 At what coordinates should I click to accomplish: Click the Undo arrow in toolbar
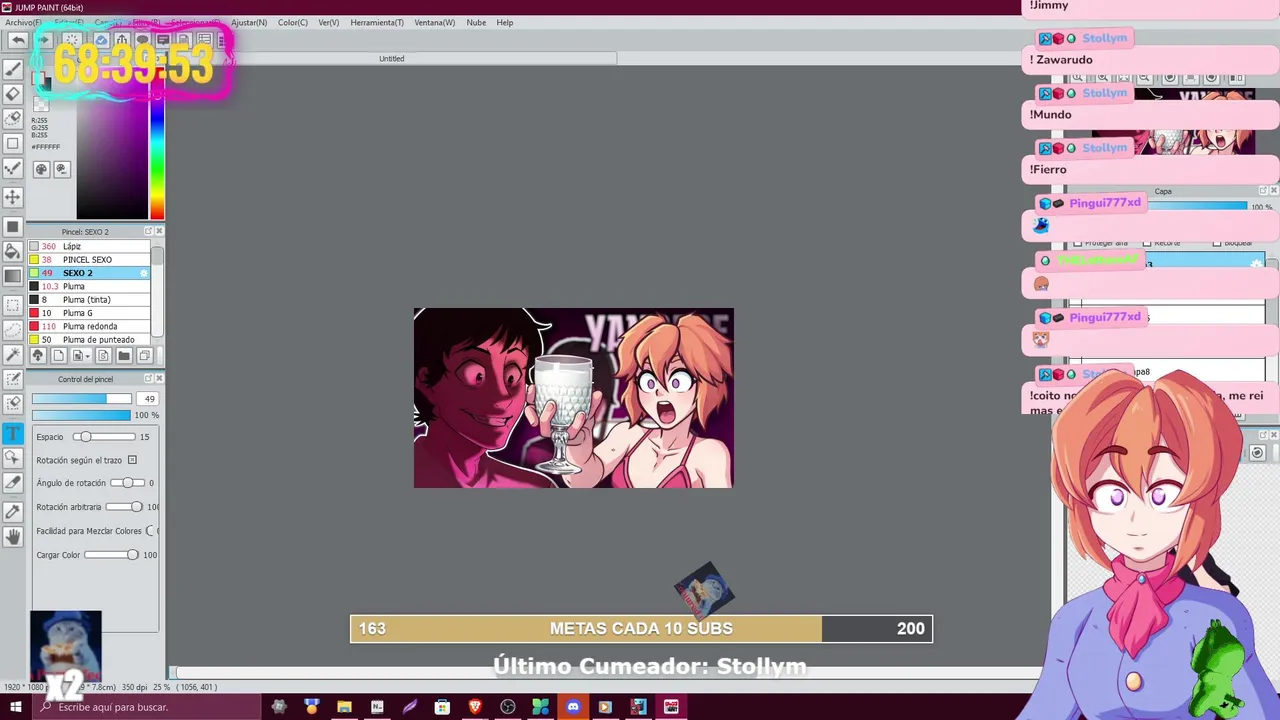(18, 40)
